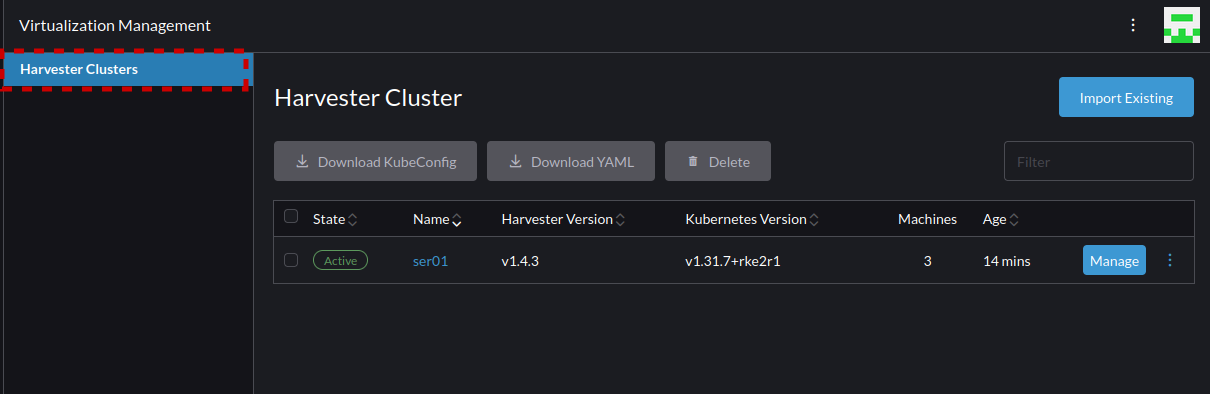This screenshot has height=394, width=1210.
Task: Open the ser01 row actions menu
Action: pyautogui.click(x=1170, y=260)
